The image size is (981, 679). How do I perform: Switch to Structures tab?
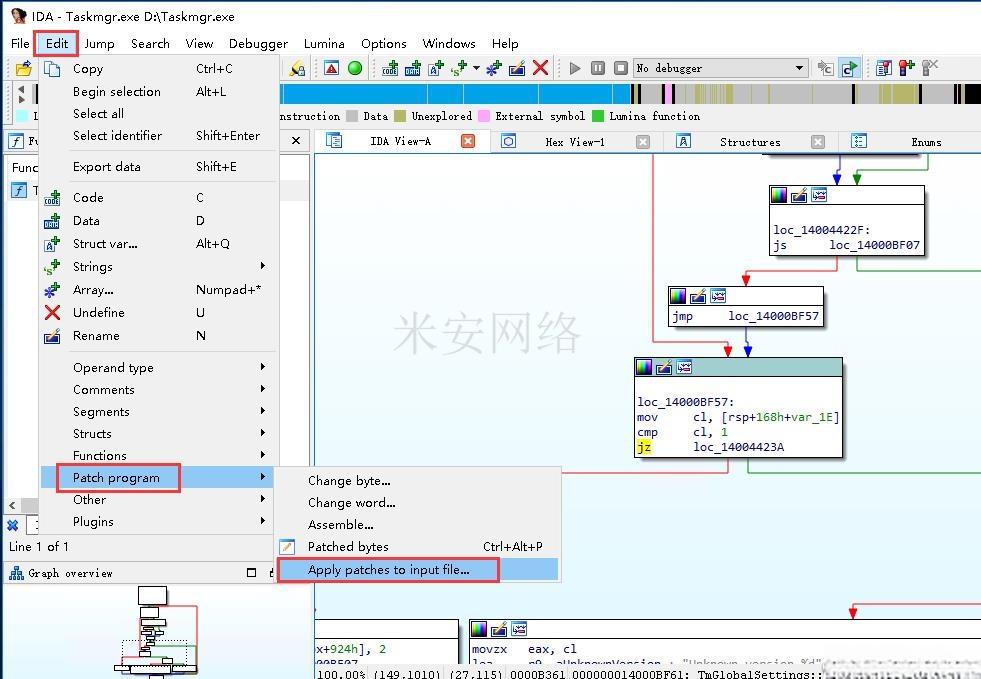[750, 142]
